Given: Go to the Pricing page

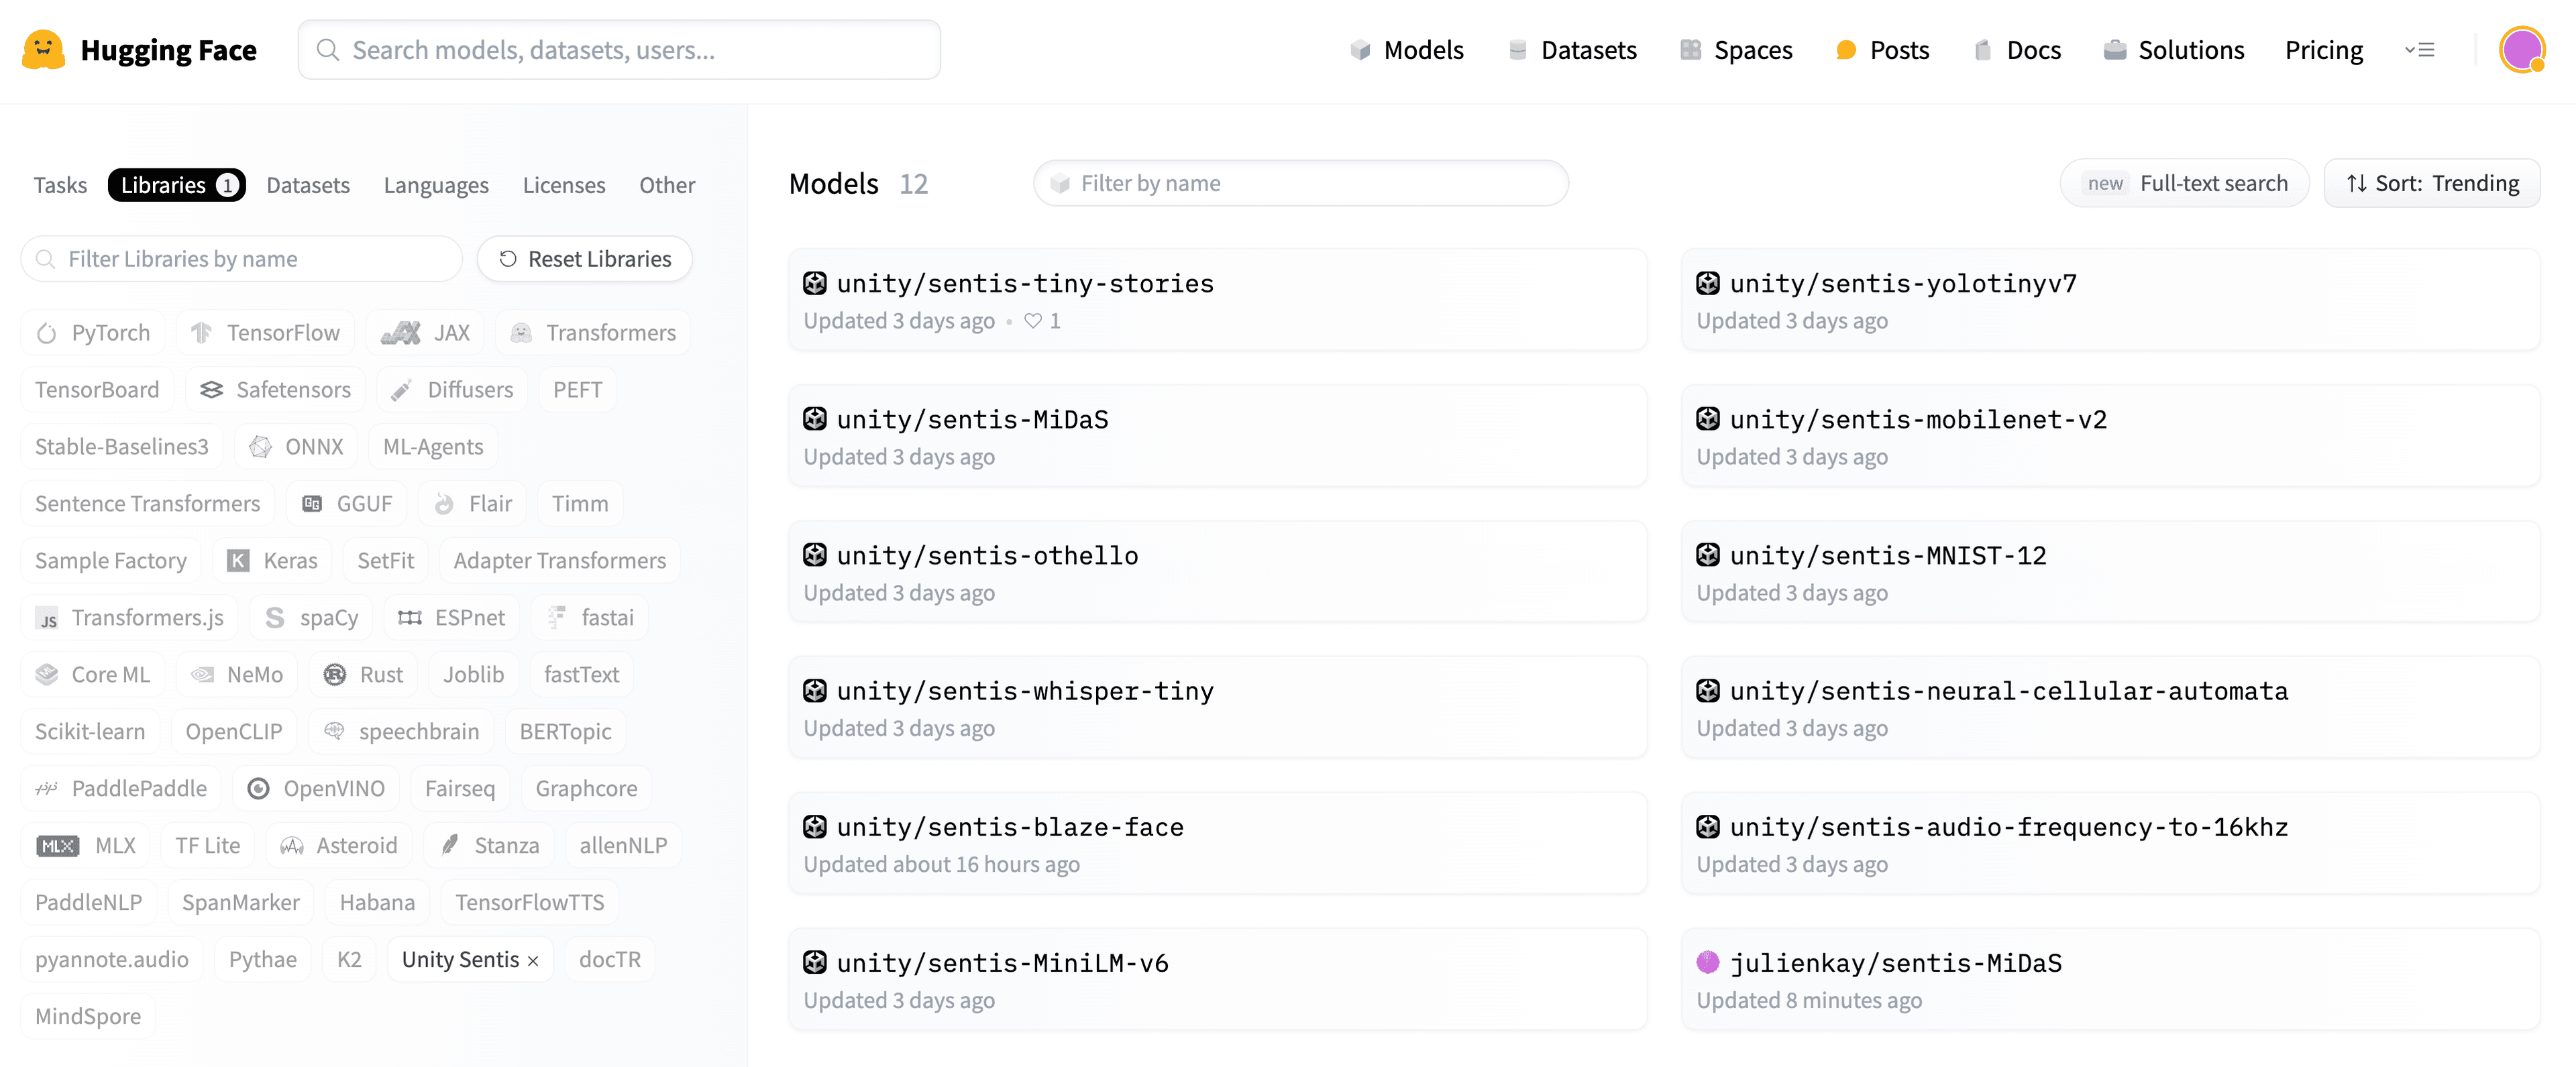Looking at the screenshot, I should [x=2324, y=50].
